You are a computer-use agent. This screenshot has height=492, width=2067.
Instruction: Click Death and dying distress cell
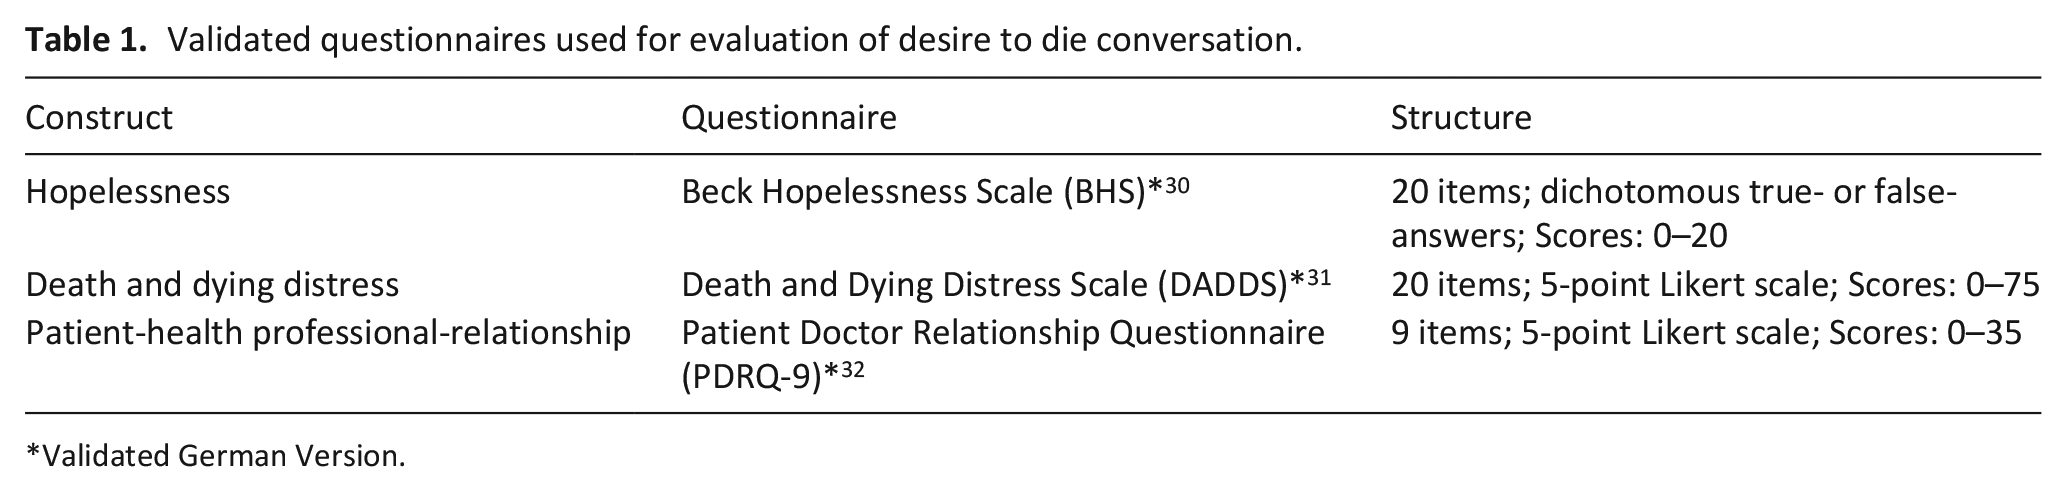click(212, 285)
